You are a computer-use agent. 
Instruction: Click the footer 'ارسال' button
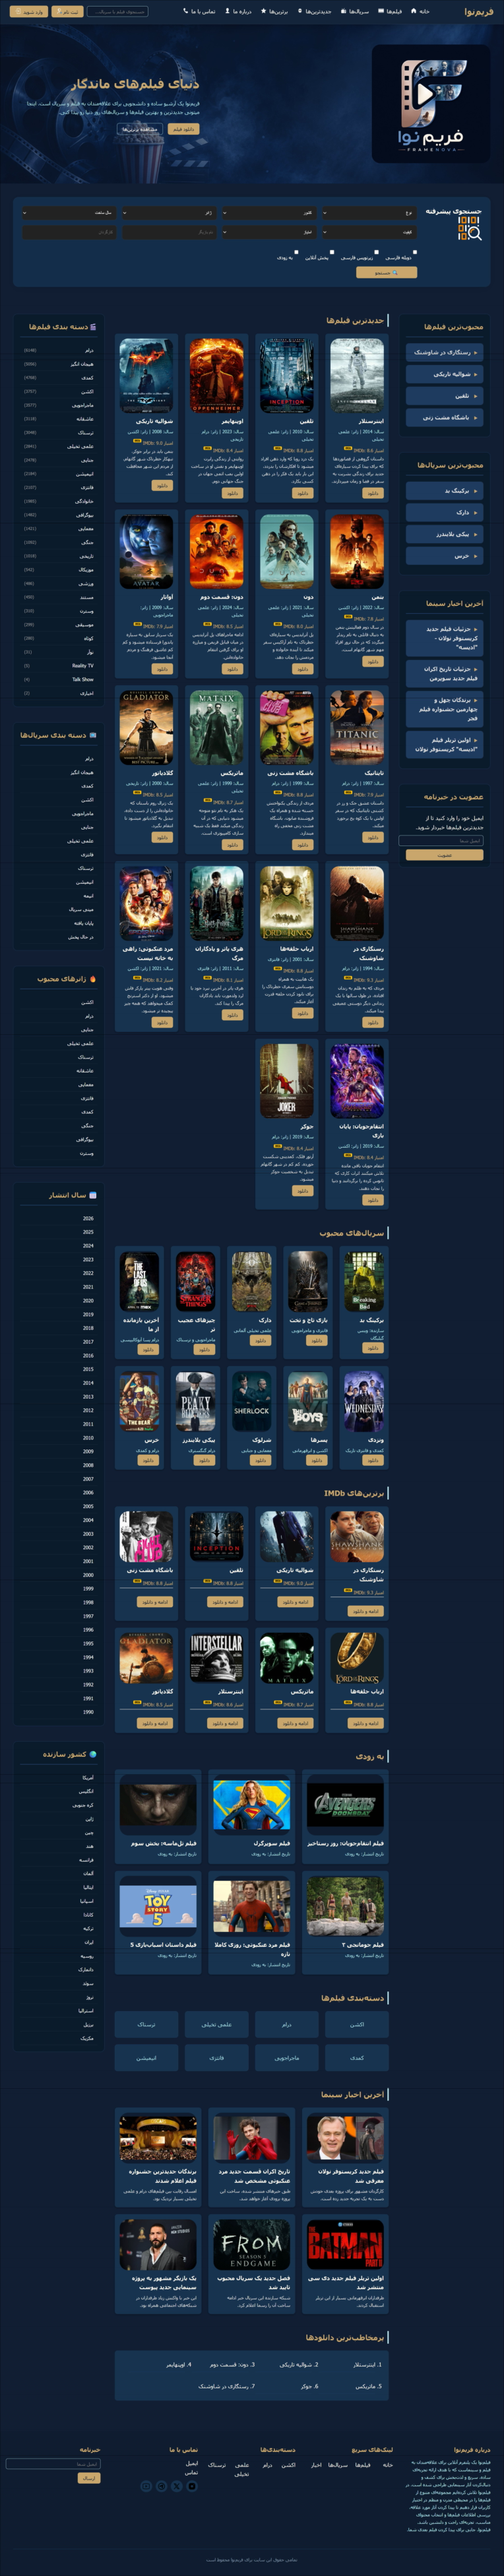point(90,2479)
